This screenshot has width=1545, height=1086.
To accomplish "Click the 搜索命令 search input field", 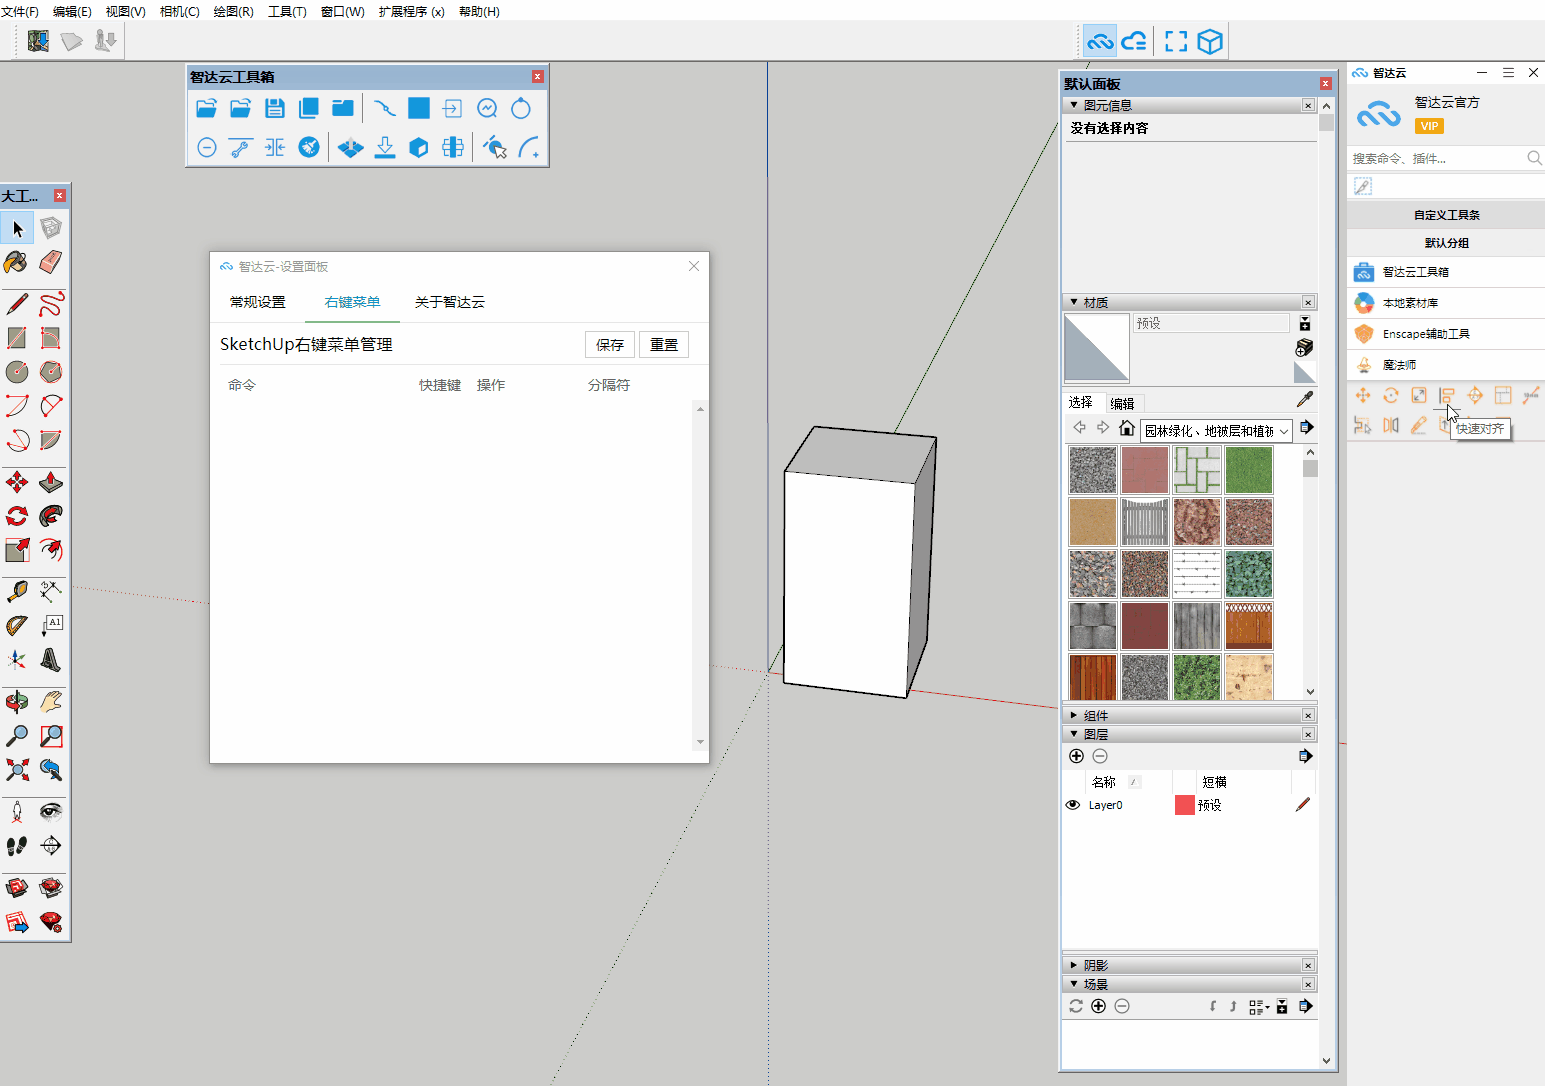I will (x=1436, y=158).
